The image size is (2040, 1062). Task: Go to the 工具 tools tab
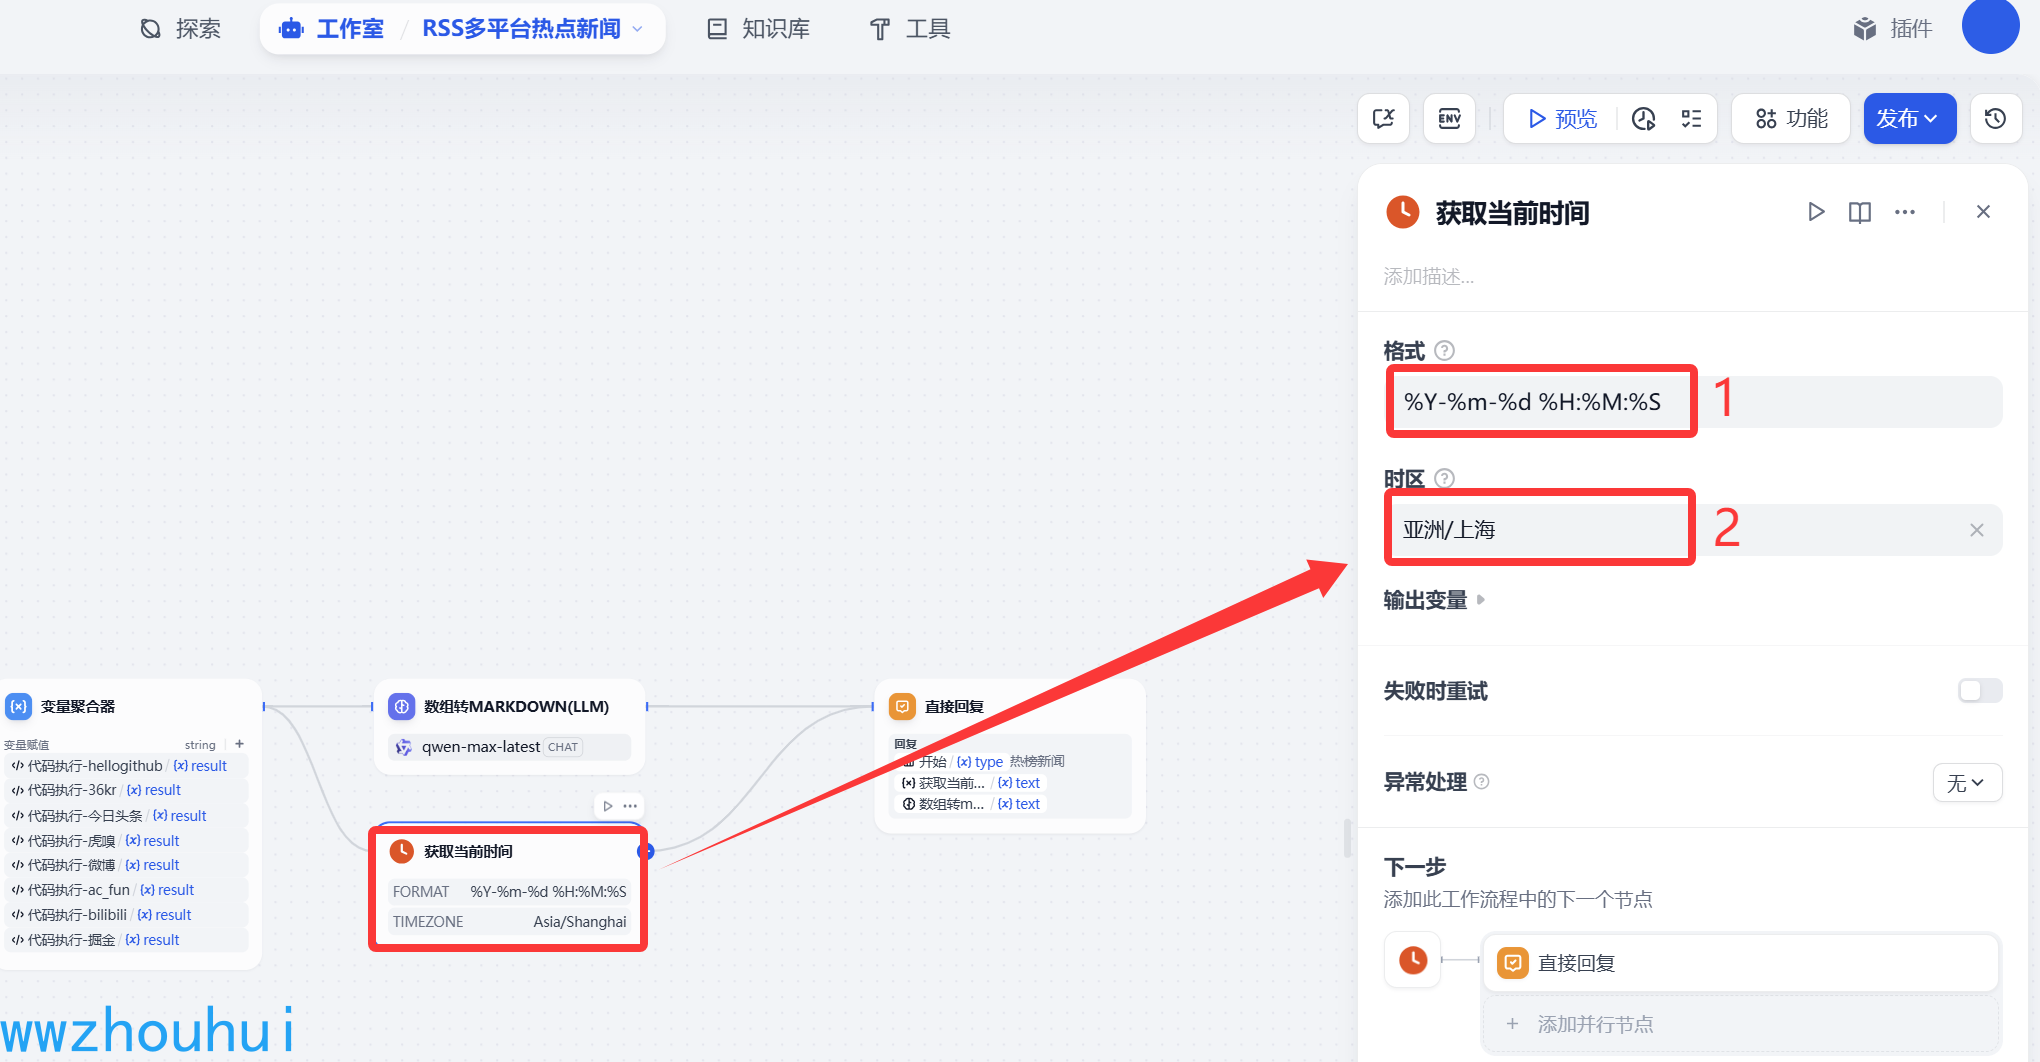pos(909,28)
